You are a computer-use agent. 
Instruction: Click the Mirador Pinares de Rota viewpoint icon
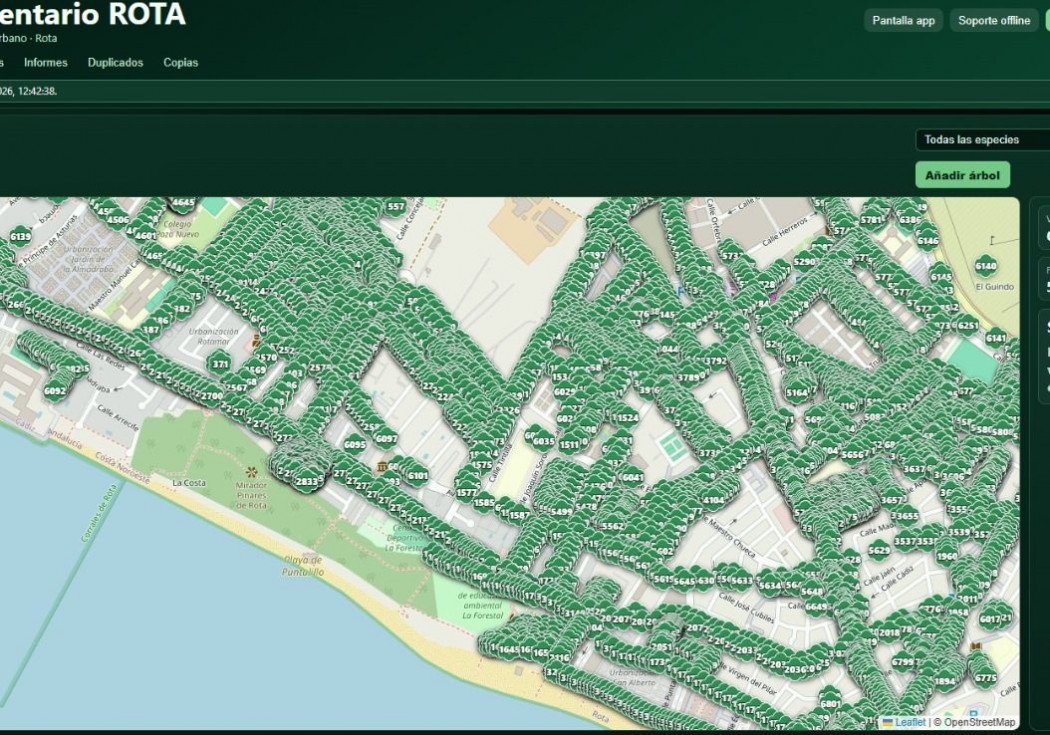(x=252, y=472)
